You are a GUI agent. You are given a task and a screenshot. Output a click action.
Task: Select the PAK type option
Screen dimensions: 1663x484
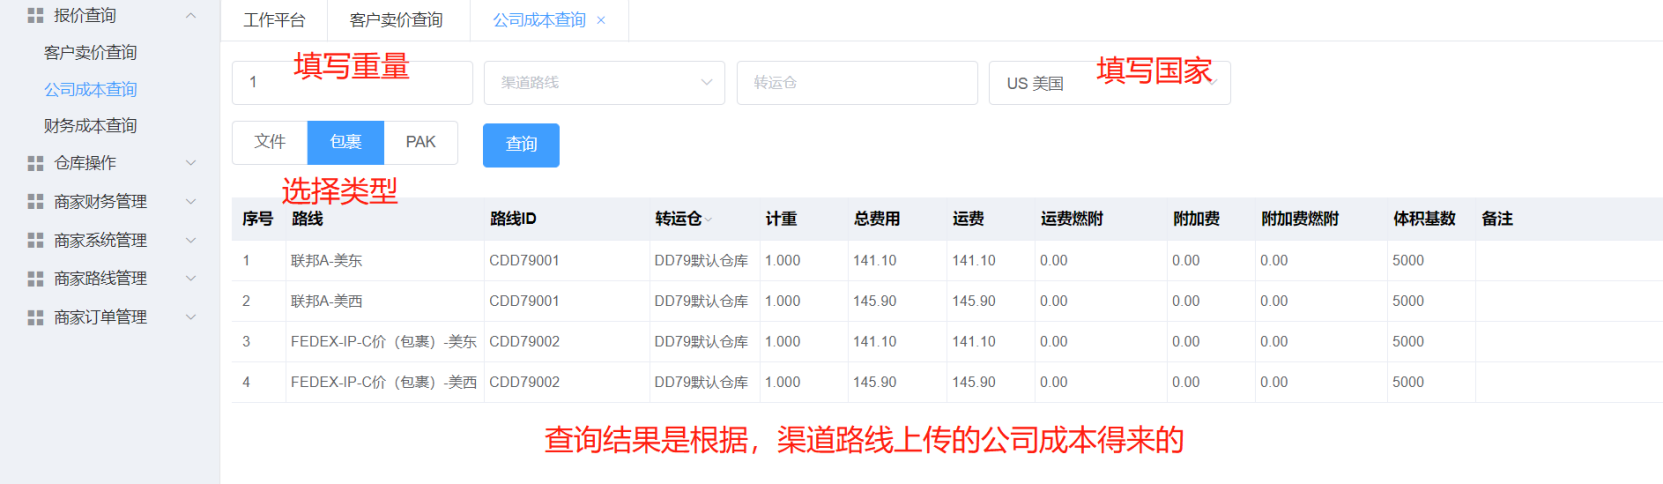click(x=420, y=142)
